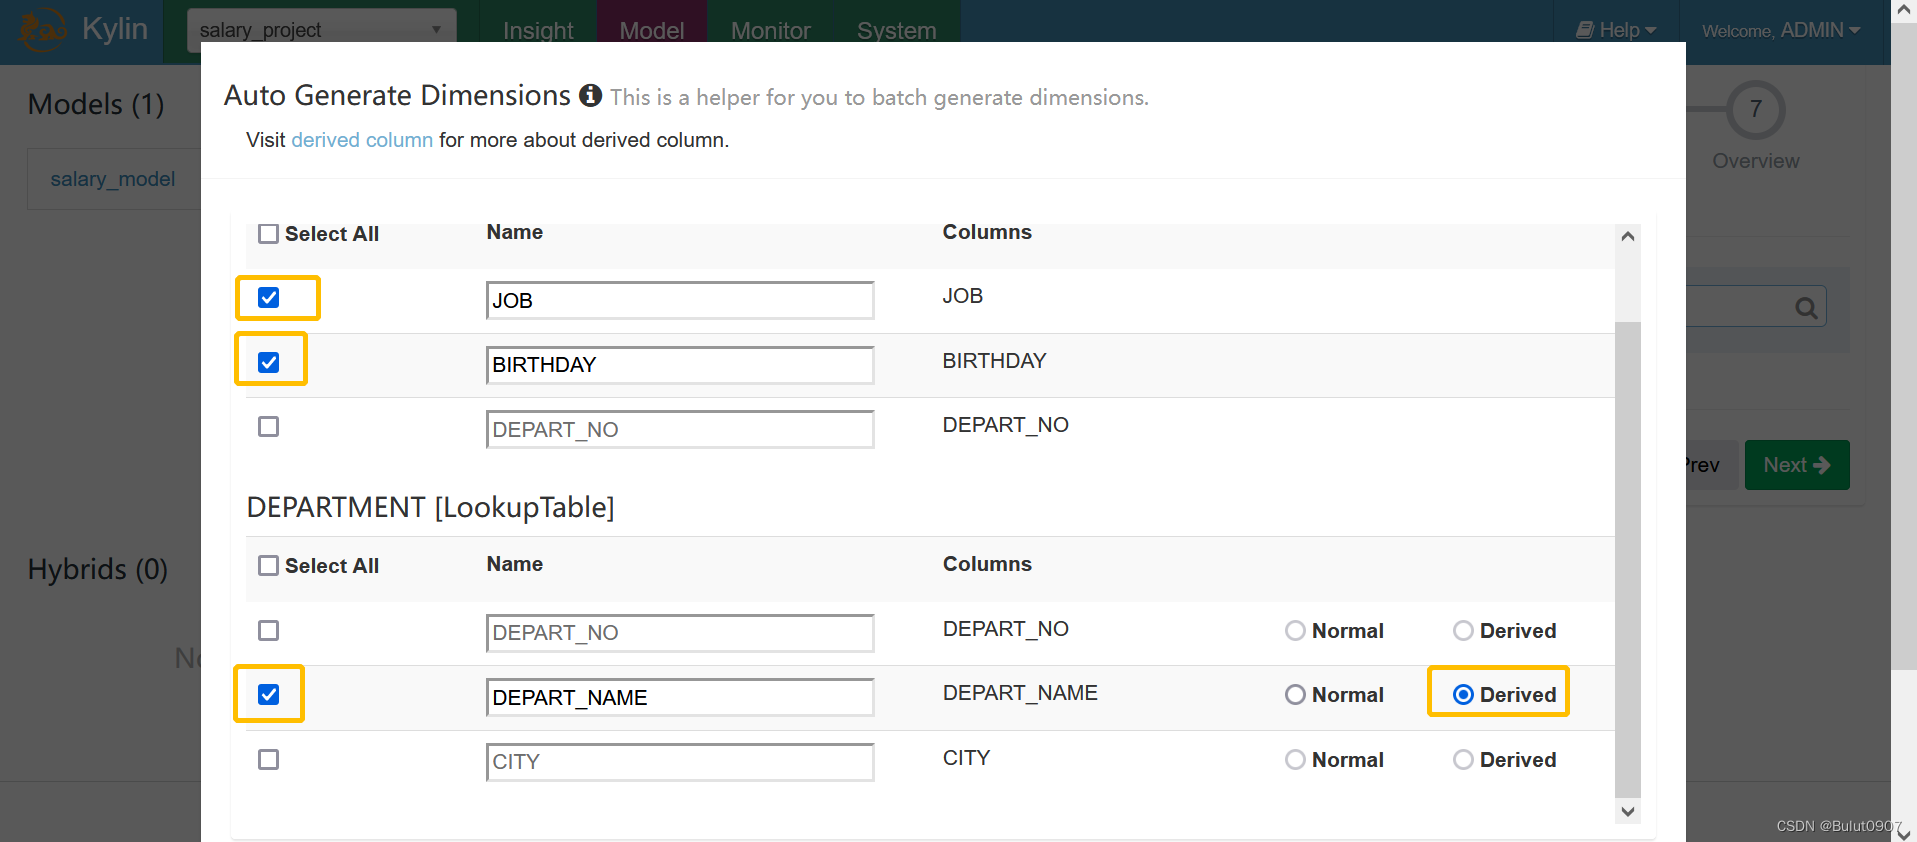Screen dimensions: 1917x842
Task: Click the DEPARTMENT [LookupTable] heading
Action: point(430,507)
